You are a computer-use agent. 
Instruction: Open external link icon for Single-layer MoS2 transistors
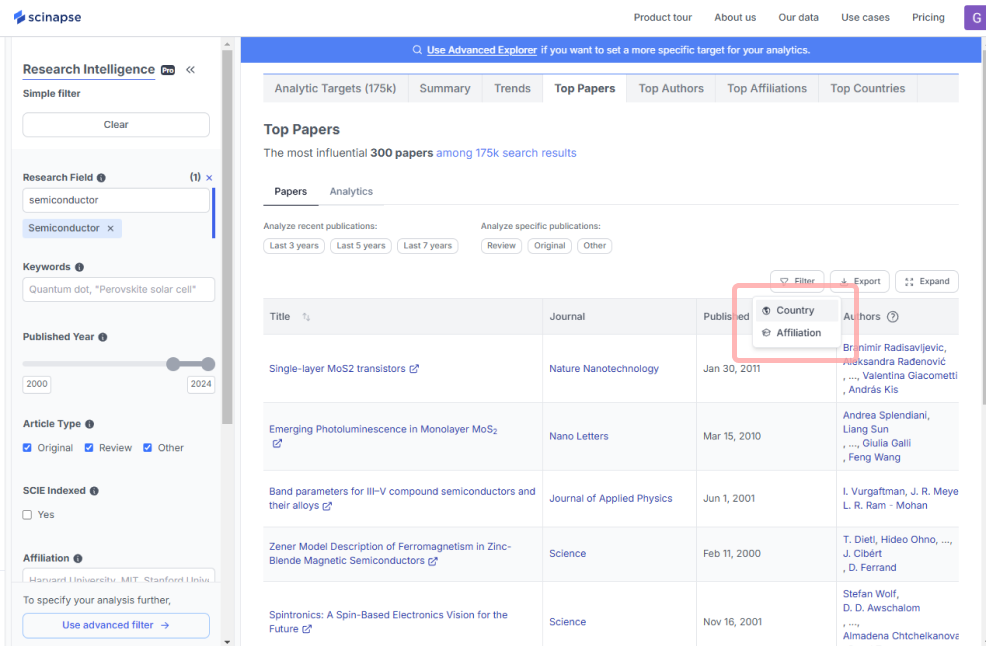coord(414,369)
